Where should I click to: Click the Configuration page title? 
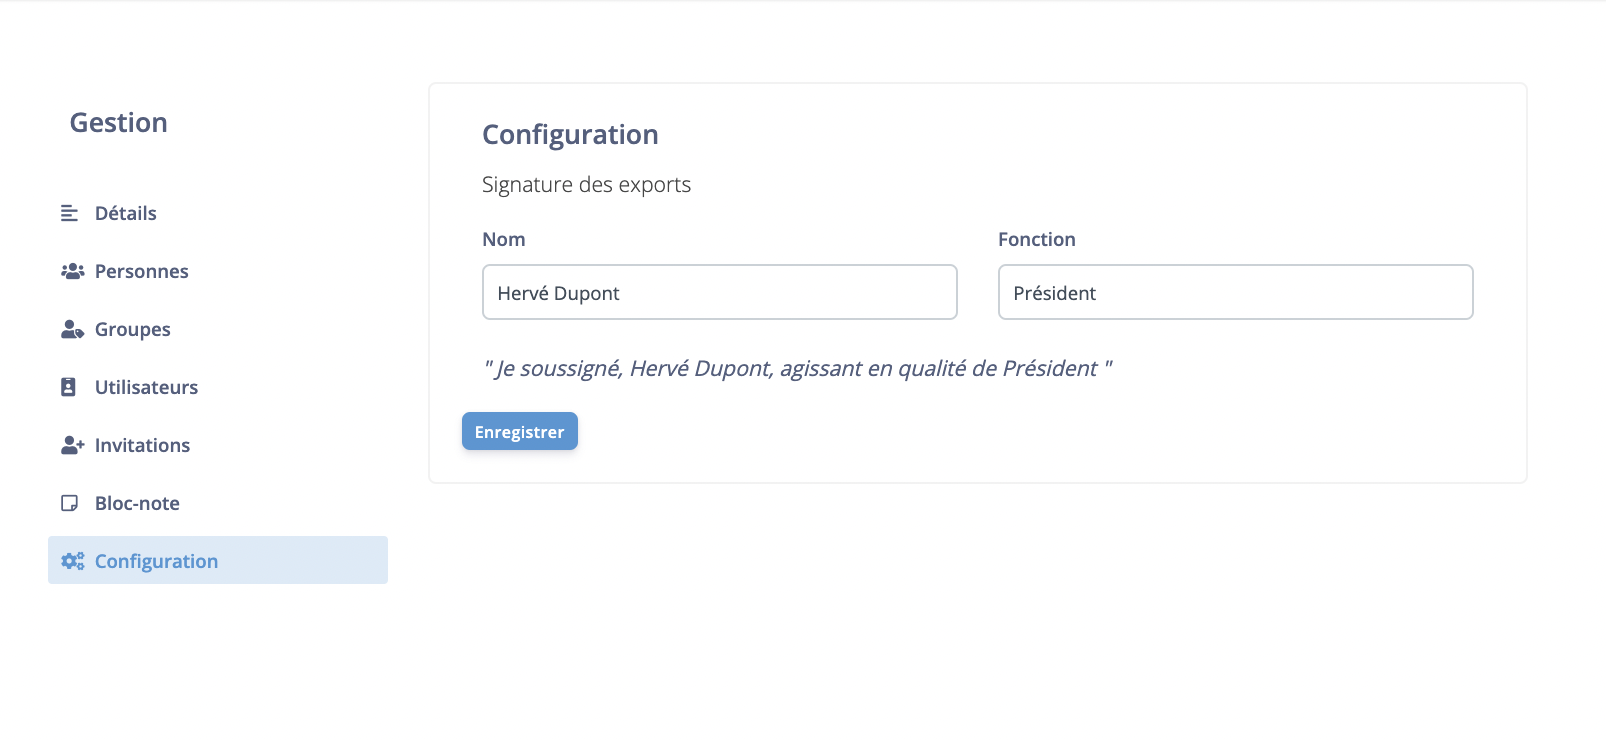pos(570,134)
